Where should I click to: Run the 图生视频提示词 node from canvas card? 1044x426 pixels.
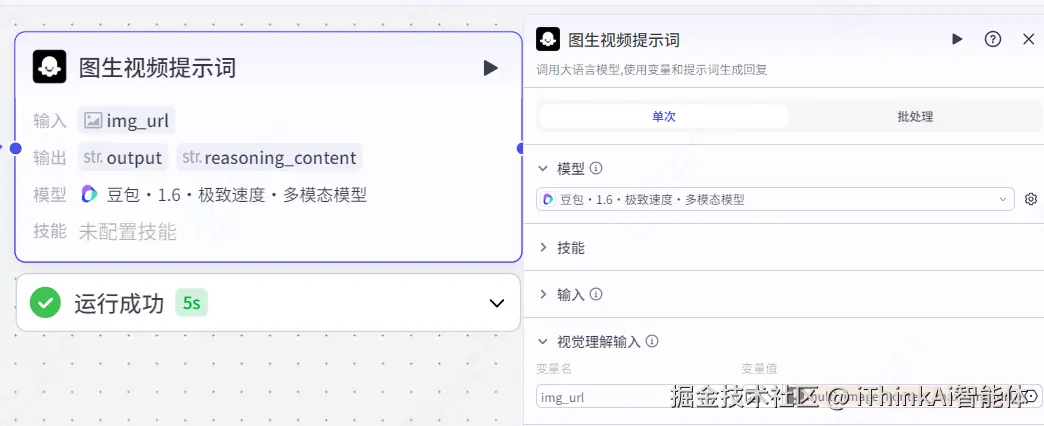point(491,68)
